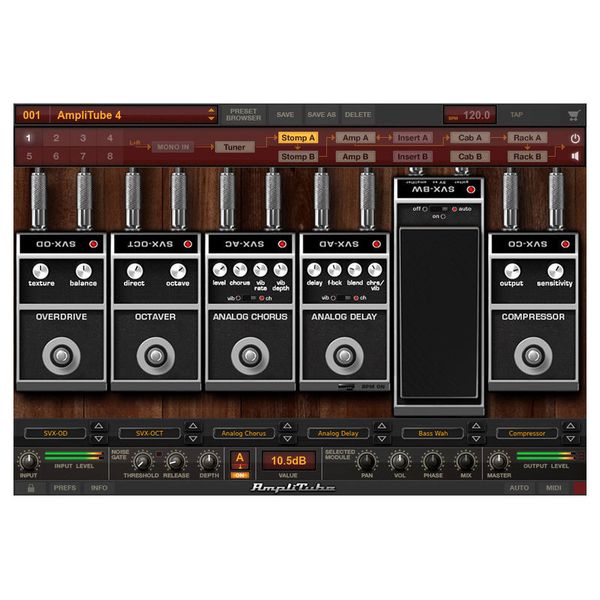Screen dimensions: 600x600
Task: Click the sensitivity knob on Compressor
Action: 555,271
